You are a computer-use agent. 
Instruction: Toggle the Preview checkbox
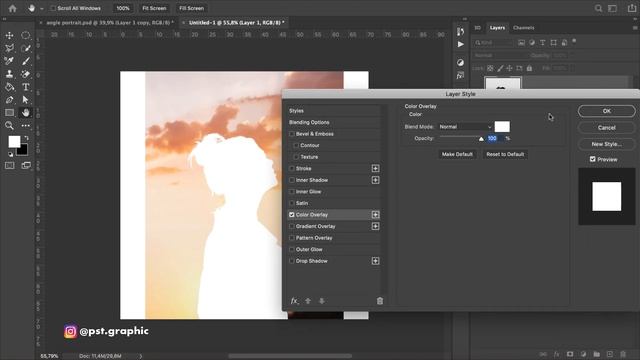click(x=593, y=159)
